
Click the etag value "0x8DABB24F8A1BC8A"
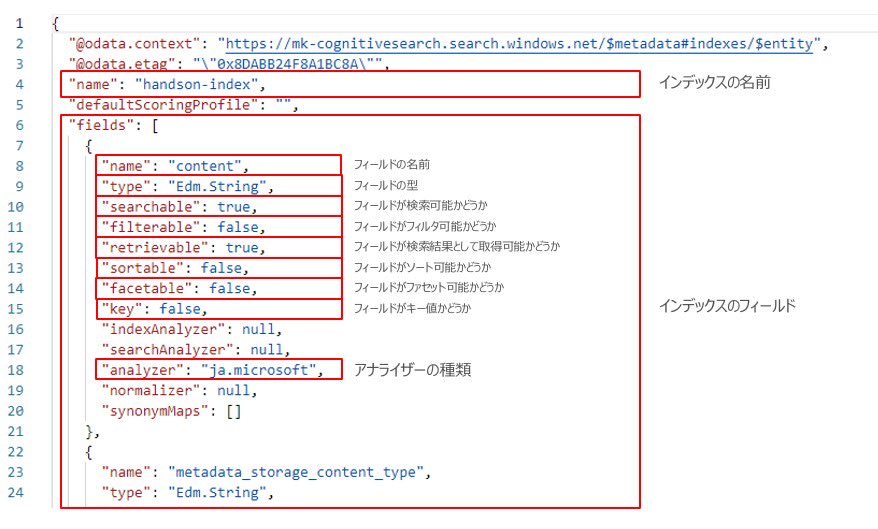coord(287,64)
